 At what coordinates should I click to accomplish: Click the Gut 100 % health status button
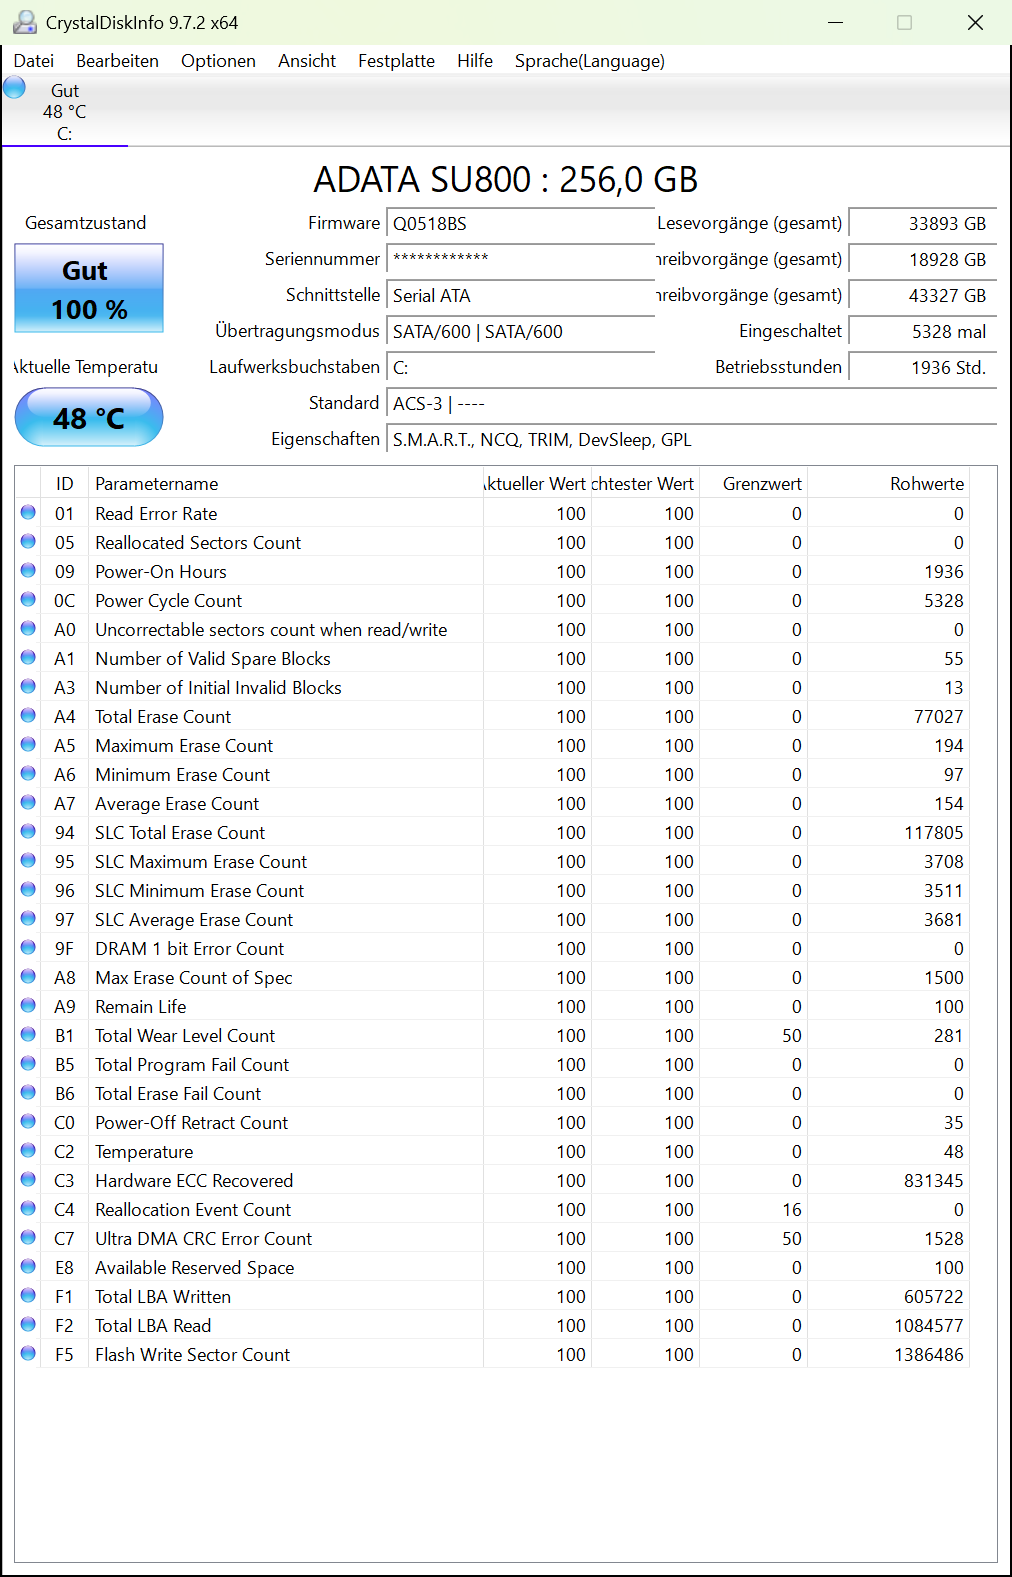89,289
